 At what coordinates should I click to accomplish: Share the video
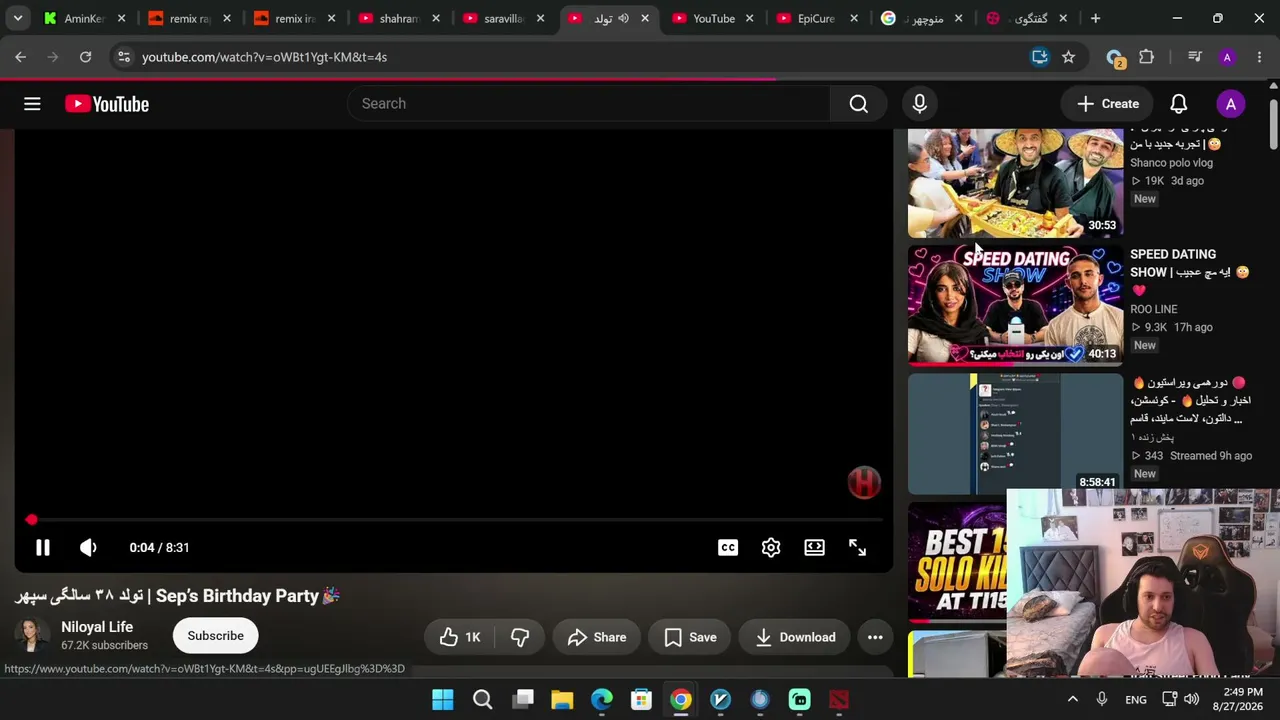pos(597,637)
